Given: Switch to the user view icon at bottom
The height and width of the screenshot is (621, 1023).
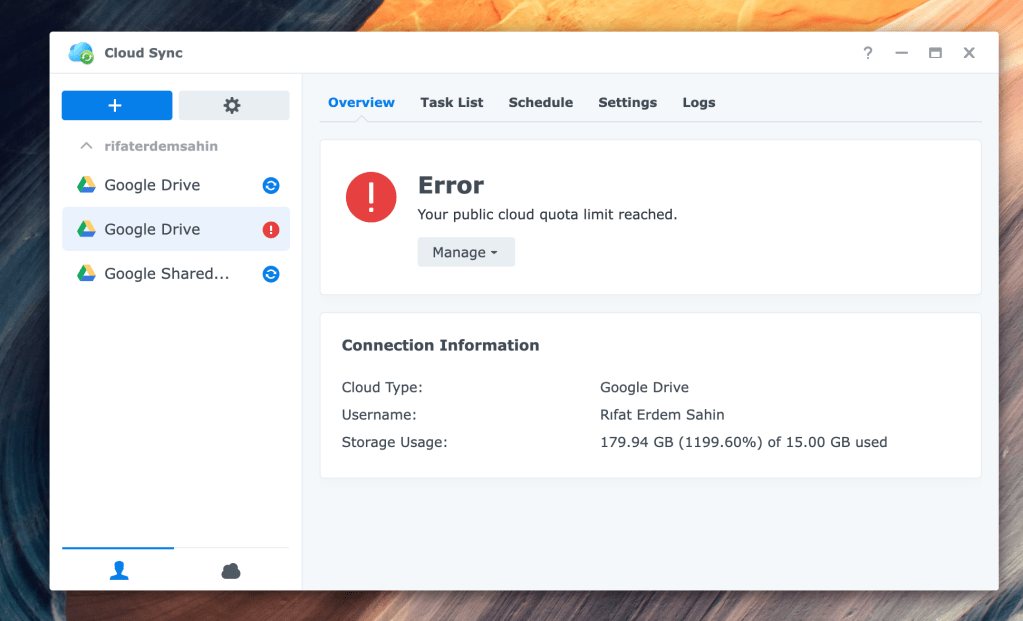Looking at the screenshot, I should click(x=119, y=571).
